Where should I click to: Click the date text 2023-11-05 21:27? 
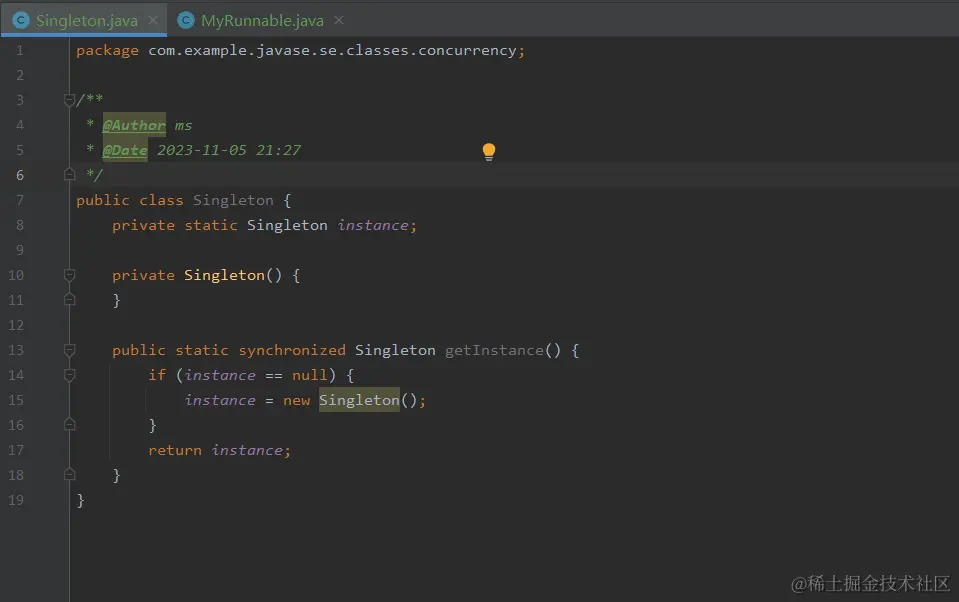tap(229, 150)
